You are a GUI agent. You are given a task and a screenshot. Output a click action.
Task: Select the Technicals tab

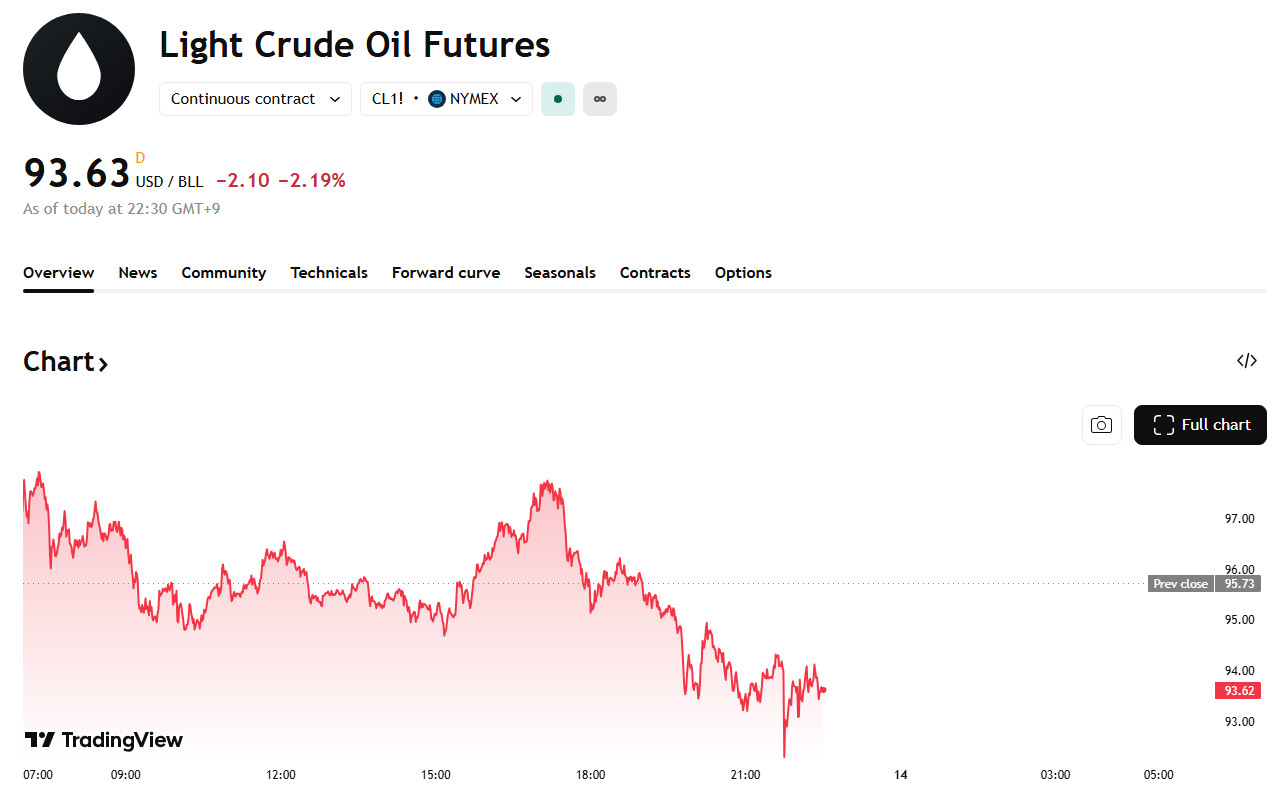tap(329, 273)
